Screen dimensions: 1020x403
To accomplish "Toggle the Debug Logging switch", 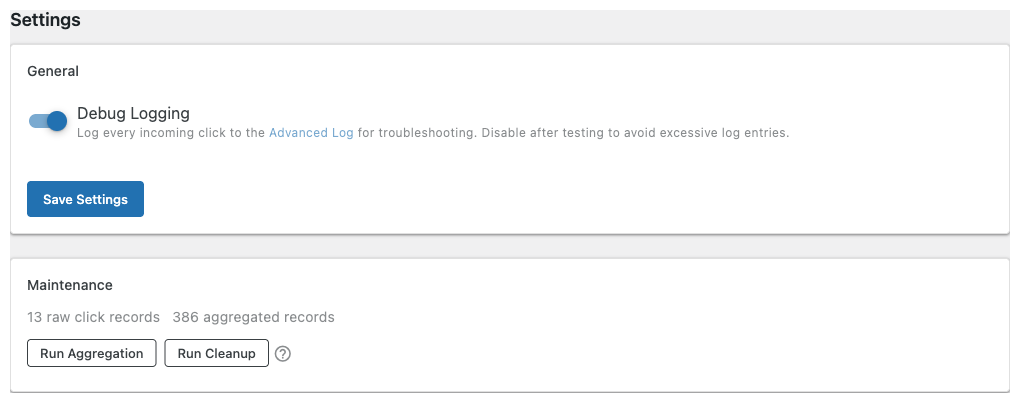I will 47,121.
